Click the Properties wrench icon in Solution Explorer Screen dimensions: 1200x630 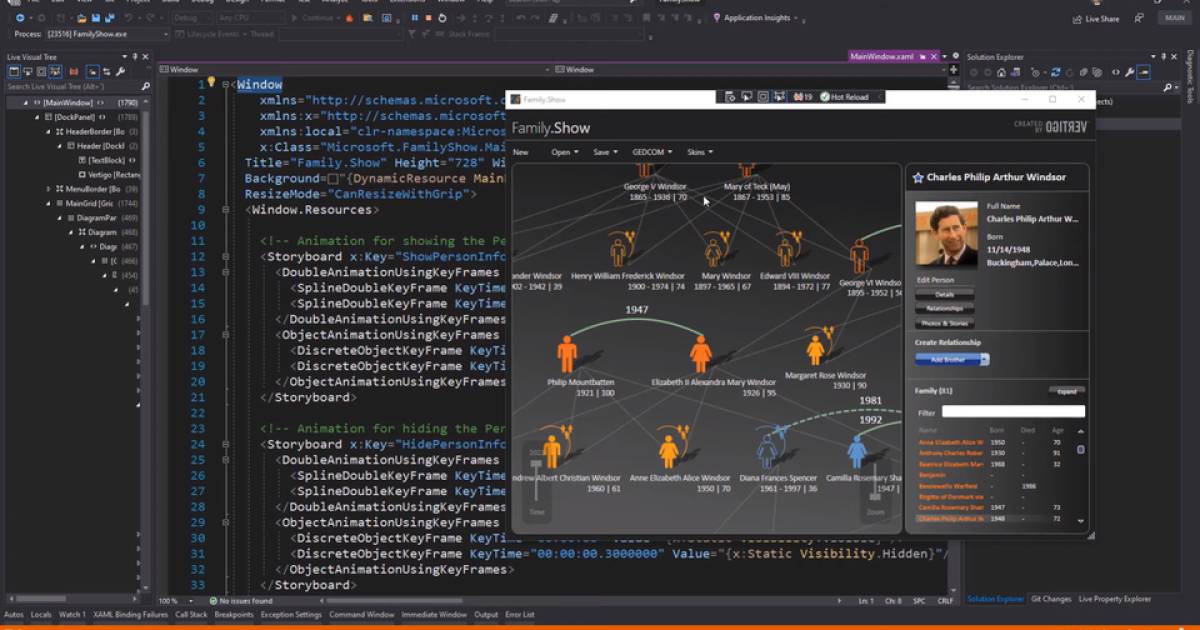pos(1129,70)
